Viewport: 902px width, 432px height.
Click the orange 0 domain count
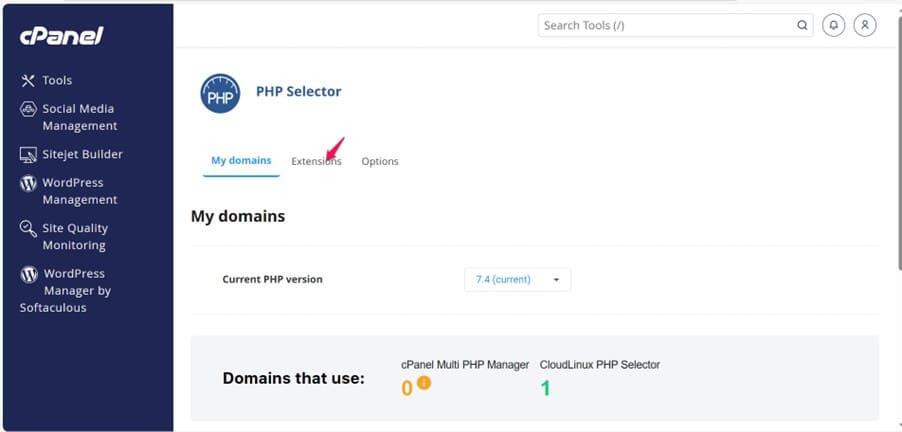click(407, 389)
